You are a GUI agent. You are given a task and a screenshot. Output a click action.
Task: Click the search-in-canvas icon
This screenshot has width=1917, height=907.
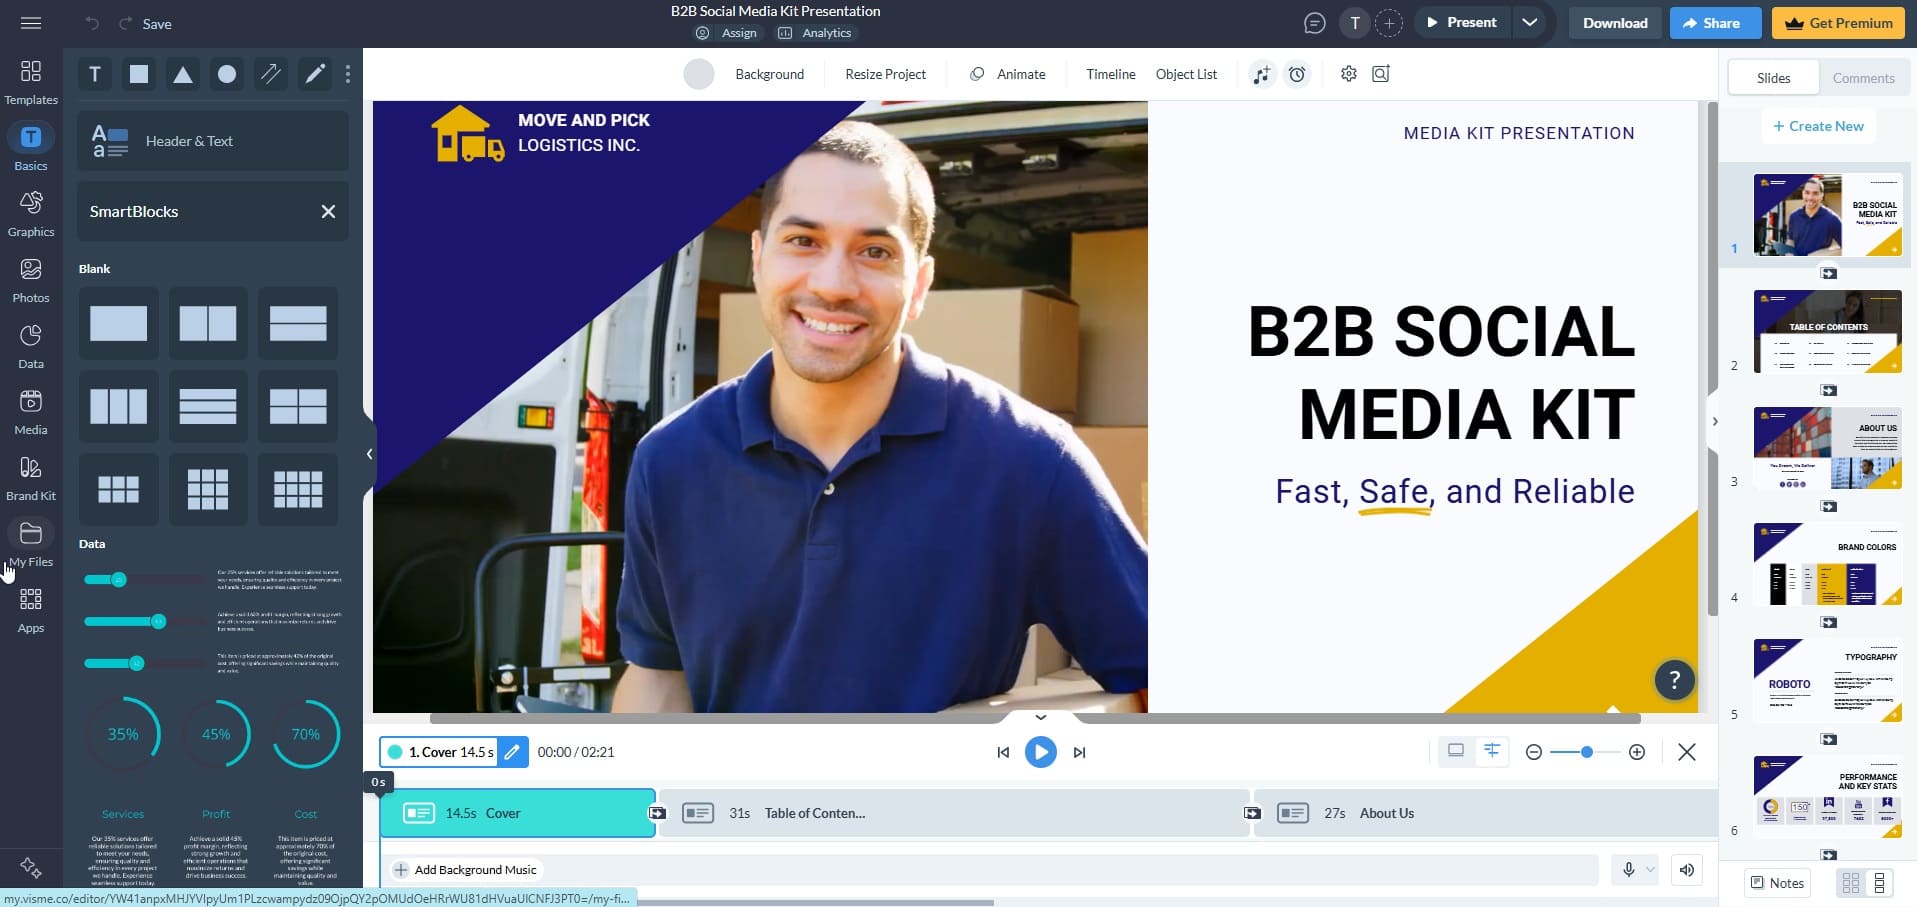point(1381,74)
